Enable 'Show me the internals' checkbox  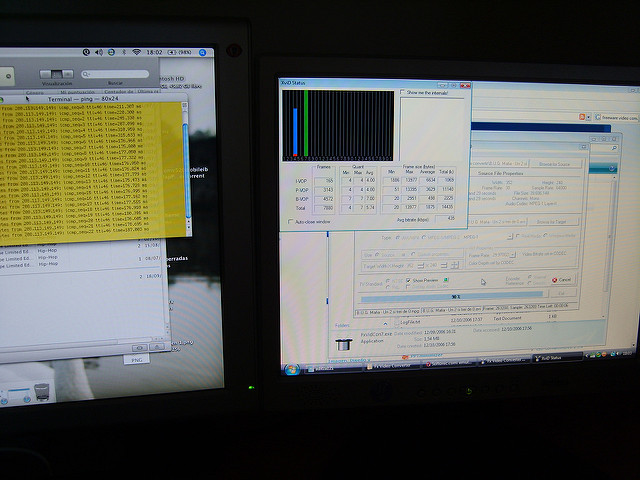400,92
